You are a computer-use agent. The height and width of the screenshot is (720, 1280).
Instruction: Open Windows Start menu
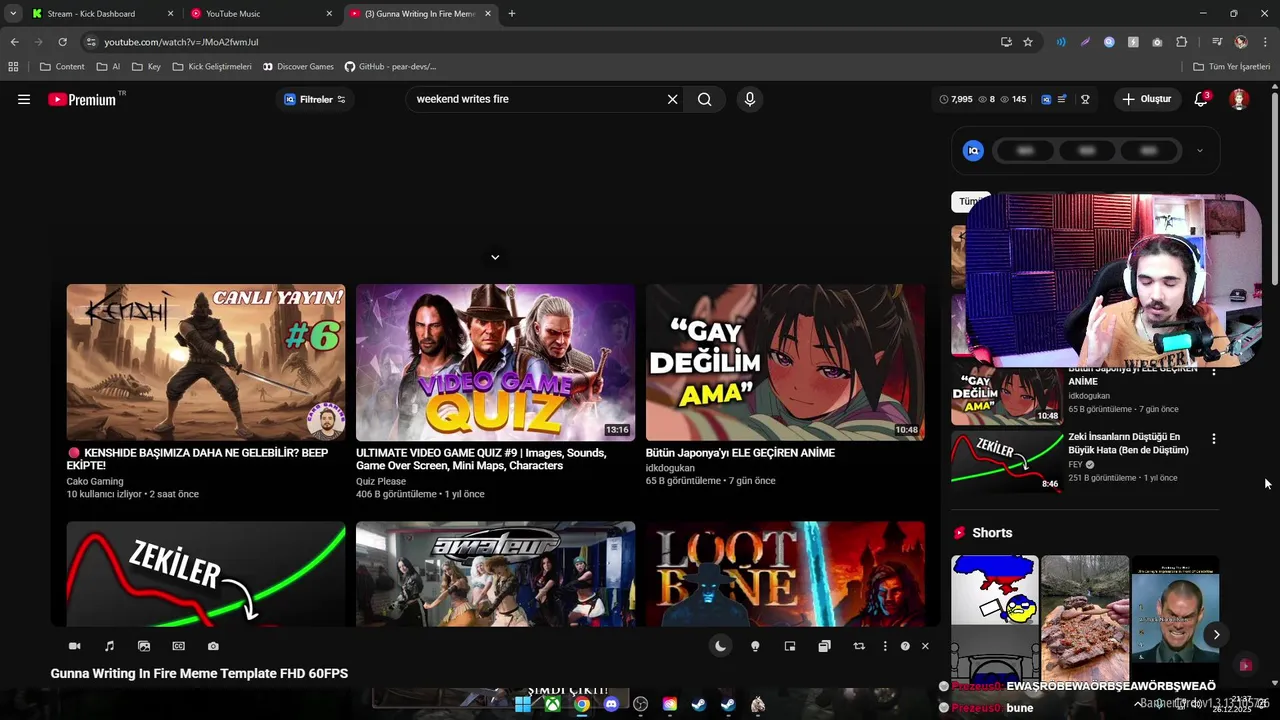522,704
